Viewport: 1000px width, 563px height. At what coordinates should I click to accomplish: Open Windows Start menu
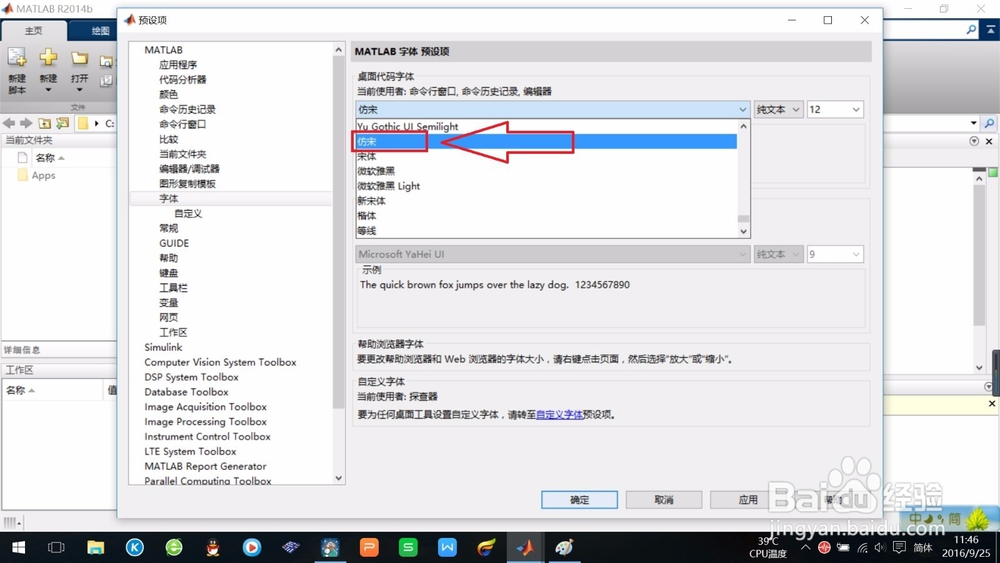18,548
